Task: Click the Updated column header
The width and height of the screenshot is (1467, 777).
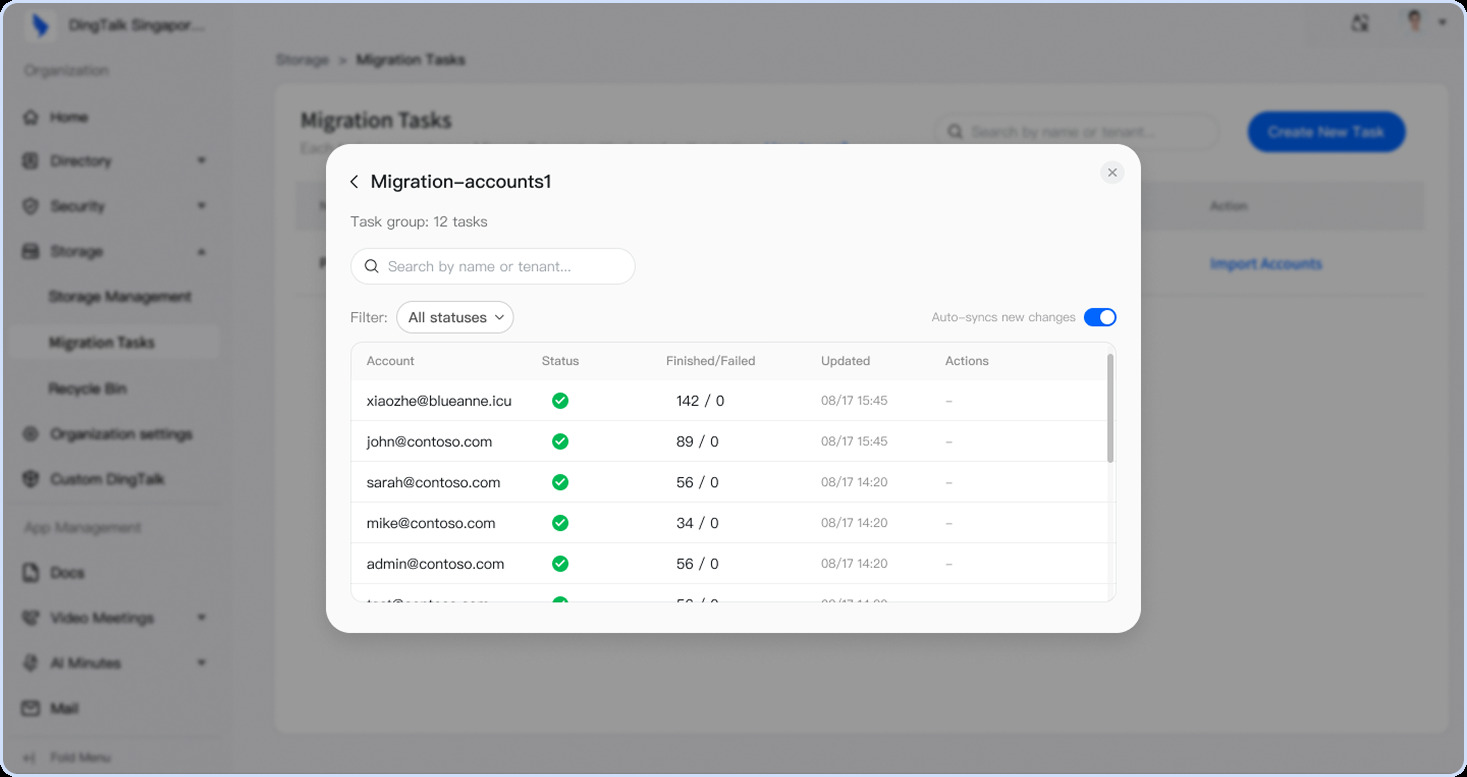Action: pos(845,361)
